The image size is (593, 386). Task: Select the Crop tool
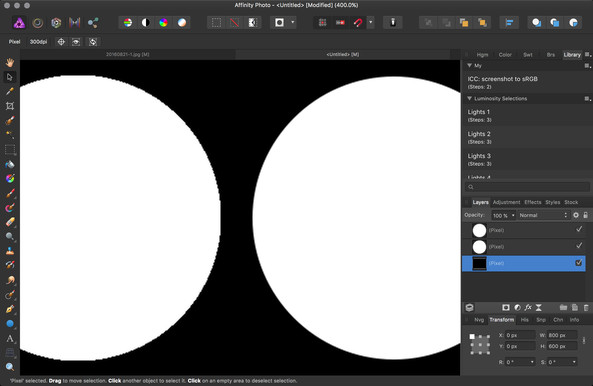[10, 106]
